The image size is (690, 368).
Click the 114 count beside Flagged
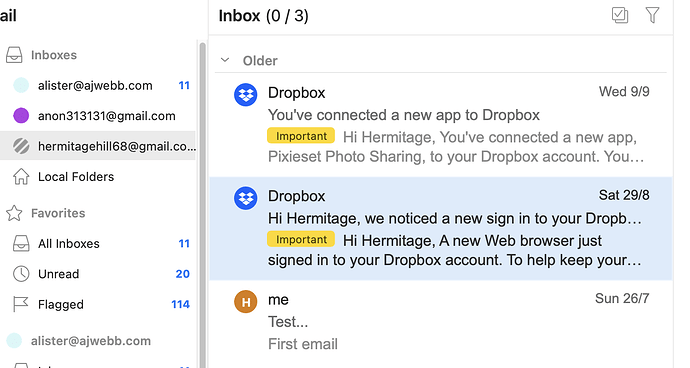pyautogui.click(x=180, y=304)
